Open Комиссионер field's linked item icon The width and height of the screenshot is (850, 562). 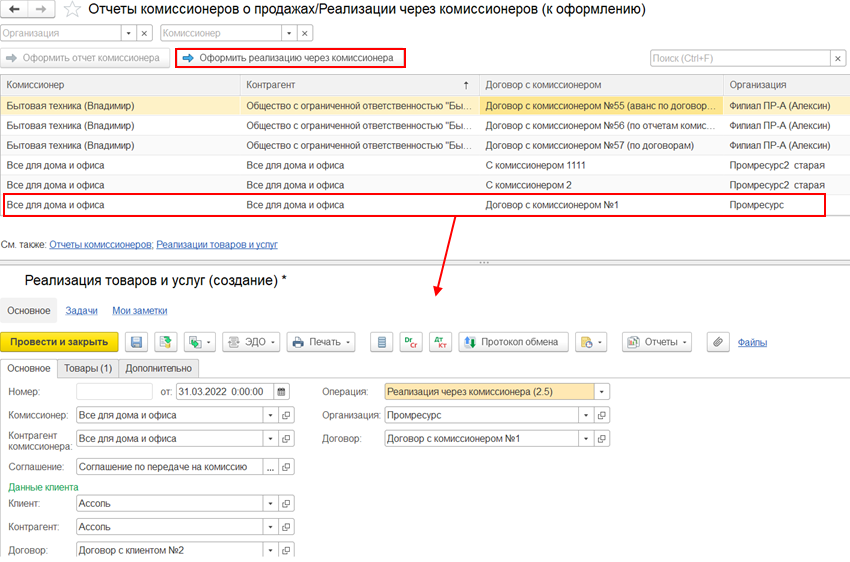[286, 415]
